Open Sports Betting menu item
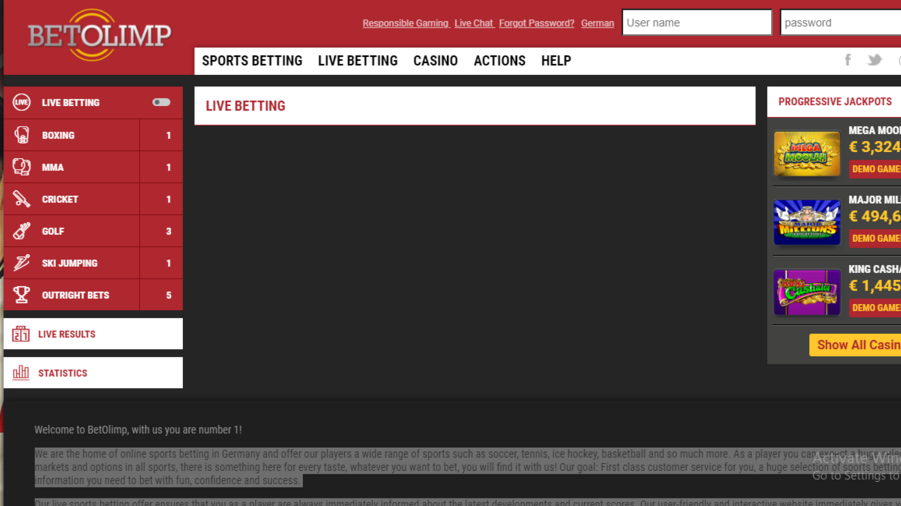This screenshot has width=901, height=506. (252, 61)
